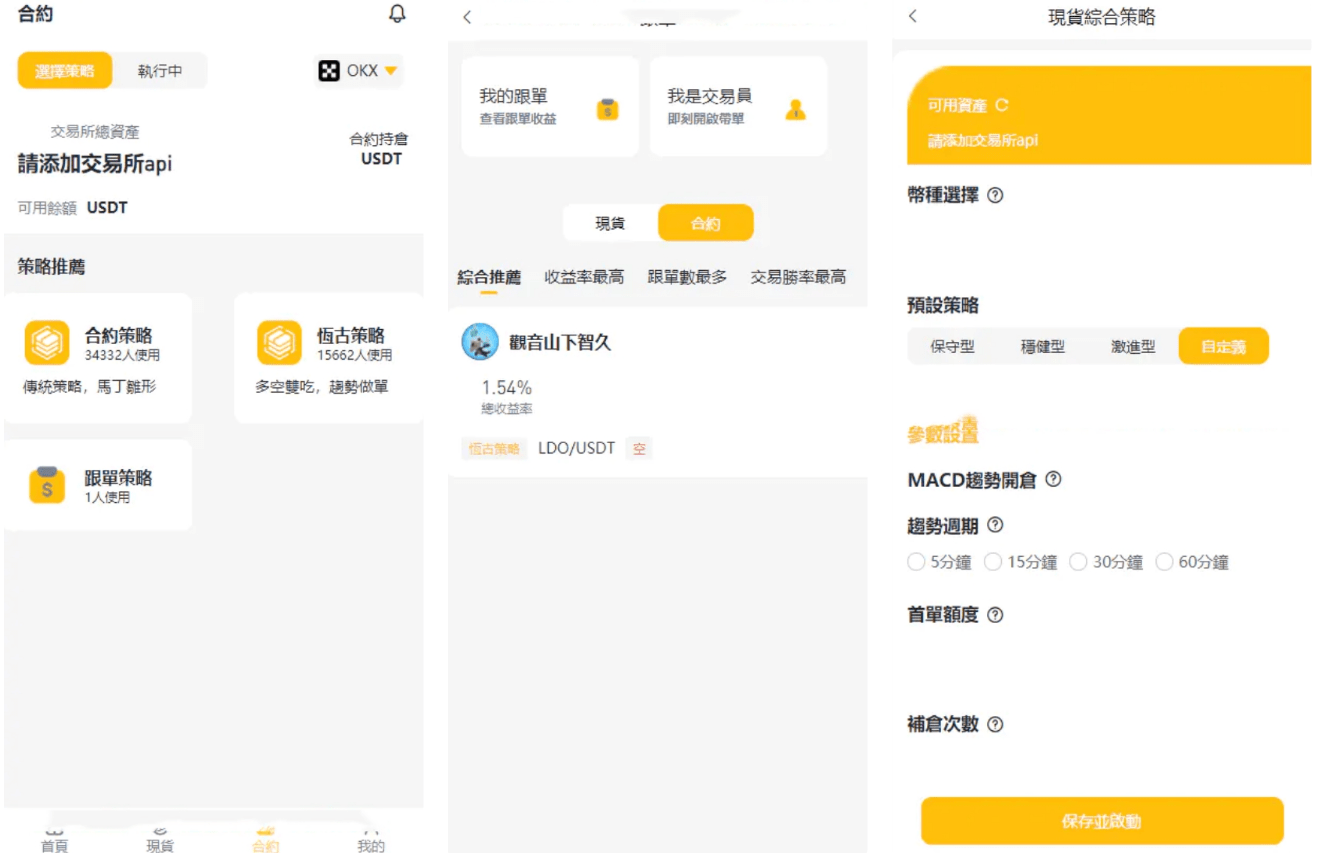1322x853 pixels.
Task: Refresh the 可用資產 balance icon
Action: (x=1002, y=105)
